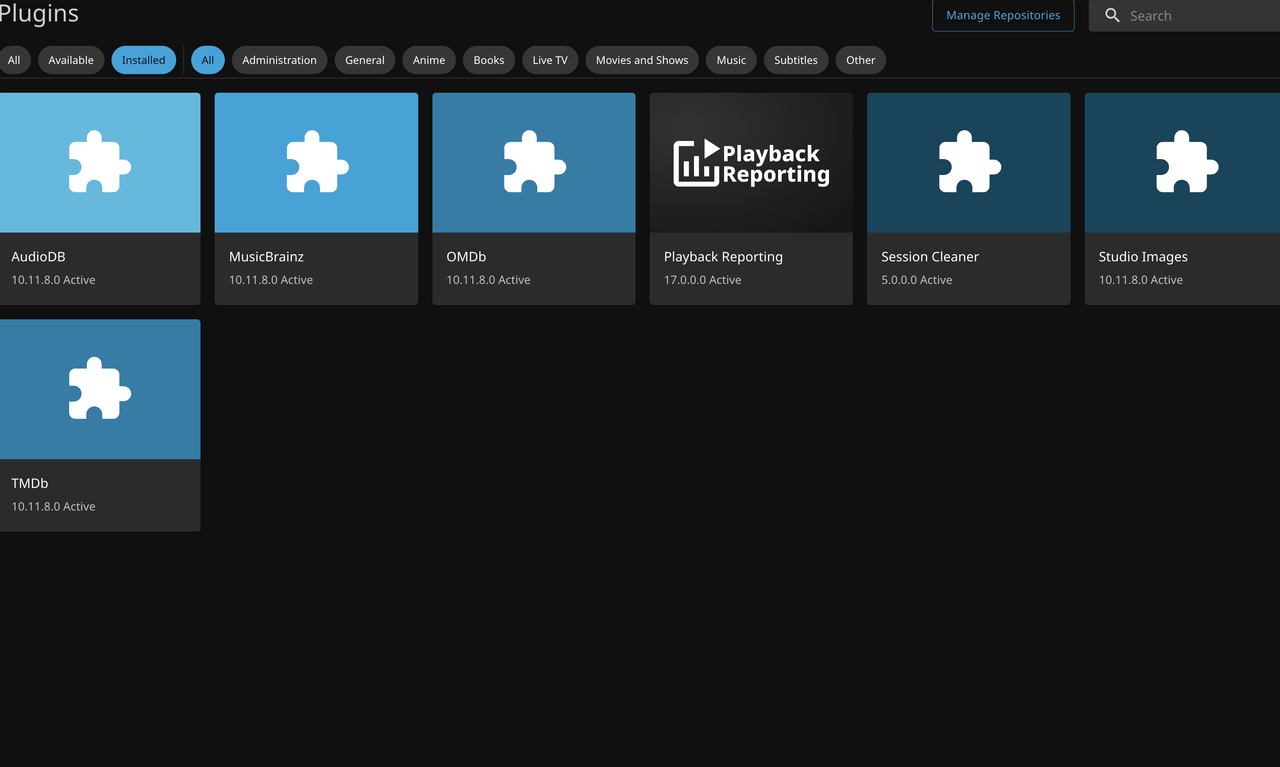Open the Studio Images plugin title
1280x767 pixels.
pyautogui.click(x=1143, y=257)
